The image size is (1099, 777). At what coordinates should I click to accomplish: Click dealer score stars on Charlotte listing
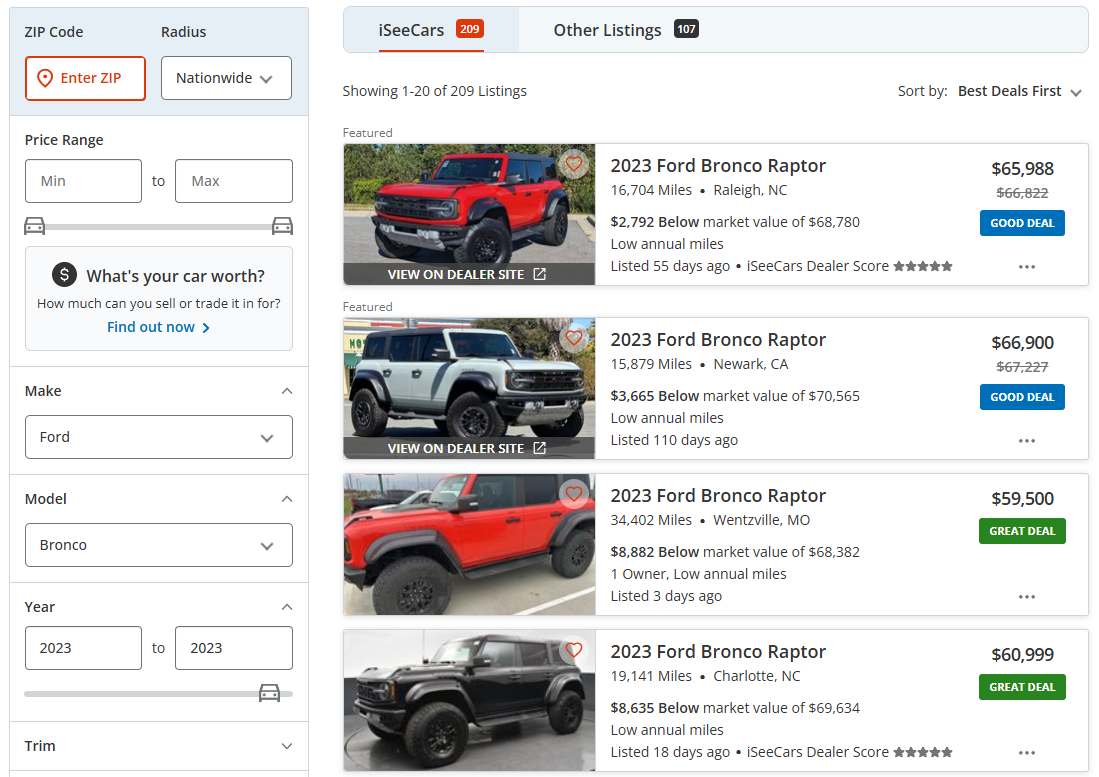923,752
